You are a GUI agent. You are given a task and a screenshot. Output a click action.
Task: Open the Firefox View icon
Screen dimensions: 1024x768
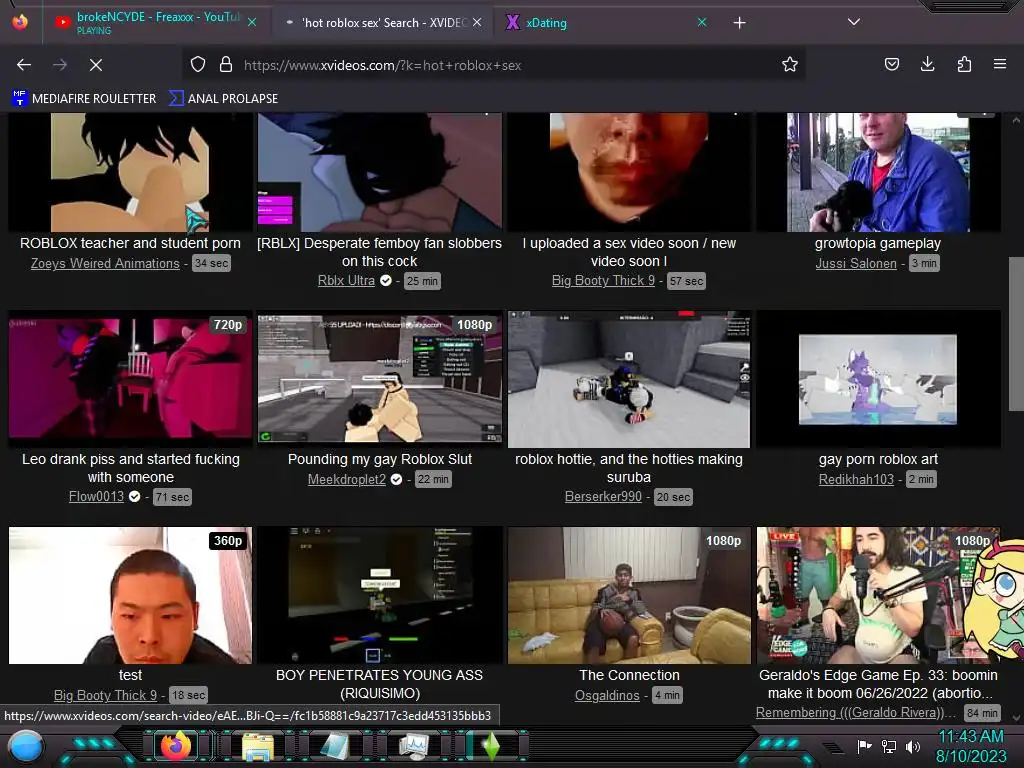[20, 22]
